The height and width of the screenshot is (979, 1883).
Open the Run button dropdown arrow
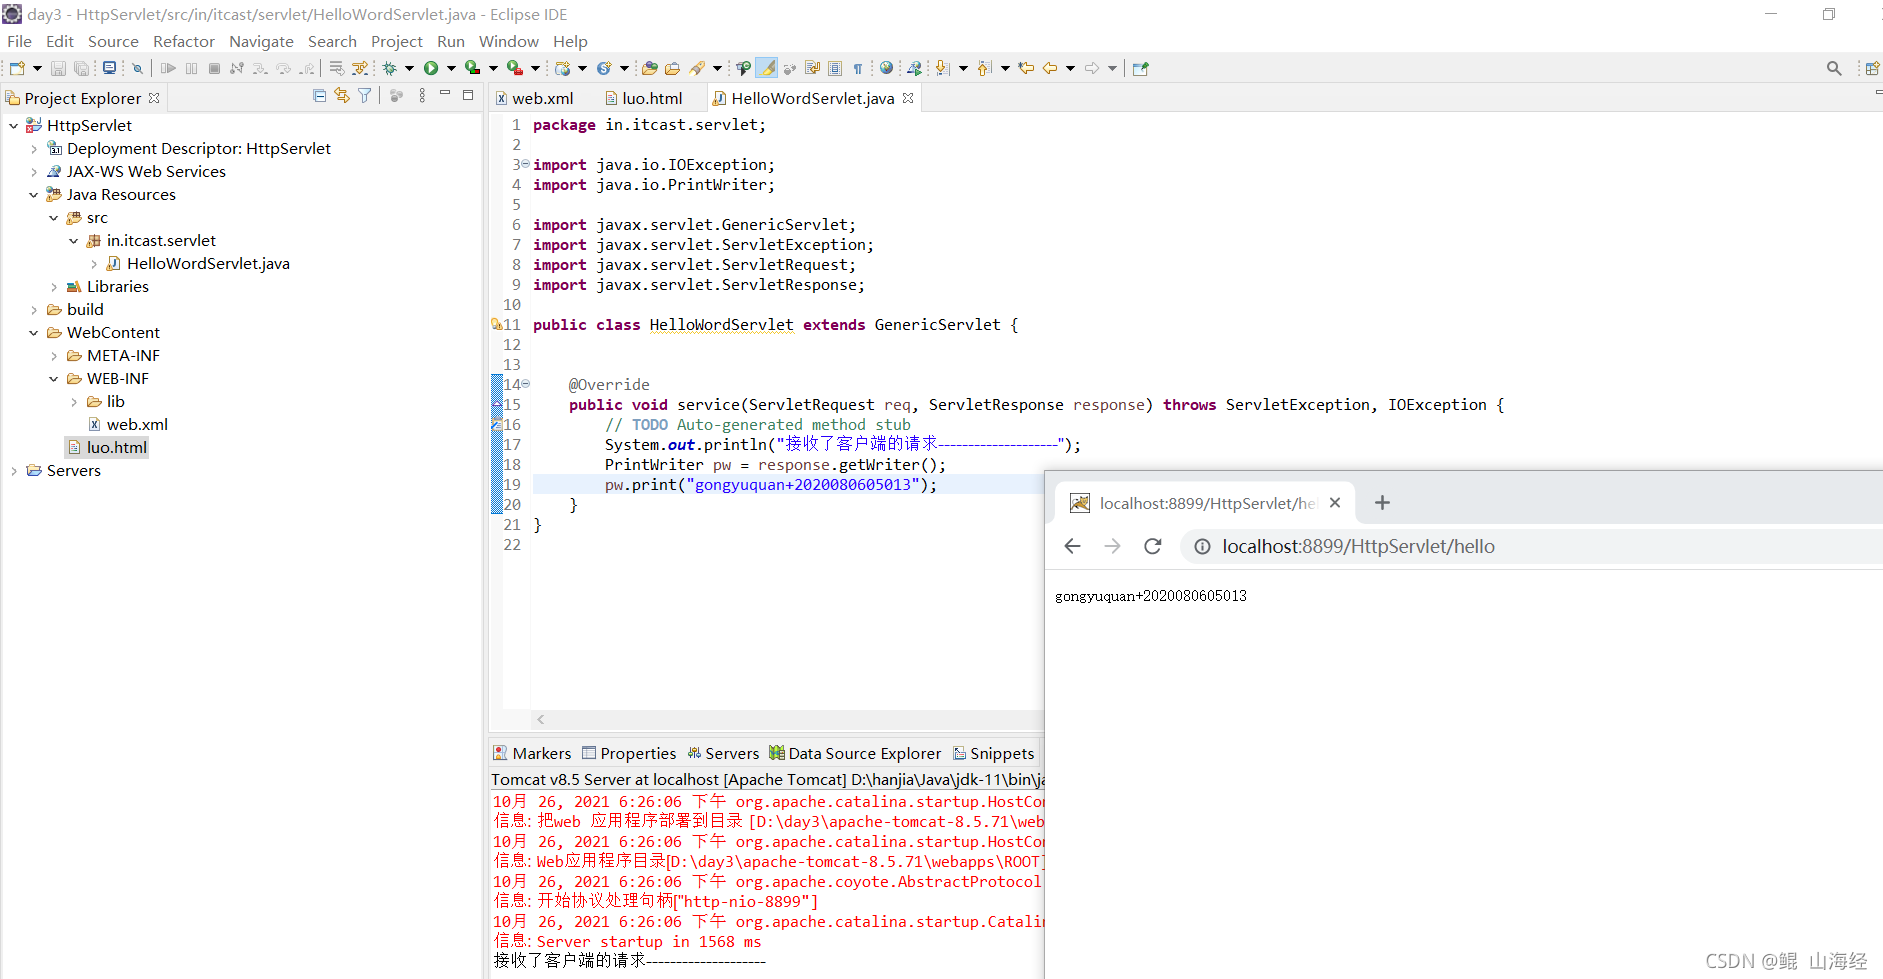coord(451,68)
